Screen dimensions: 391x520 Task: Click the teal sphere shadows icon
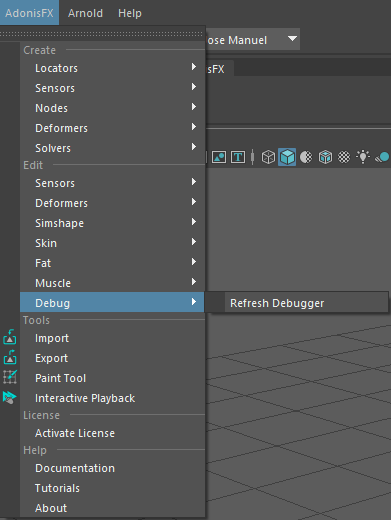pyautogui.click(x=382, y=157)
